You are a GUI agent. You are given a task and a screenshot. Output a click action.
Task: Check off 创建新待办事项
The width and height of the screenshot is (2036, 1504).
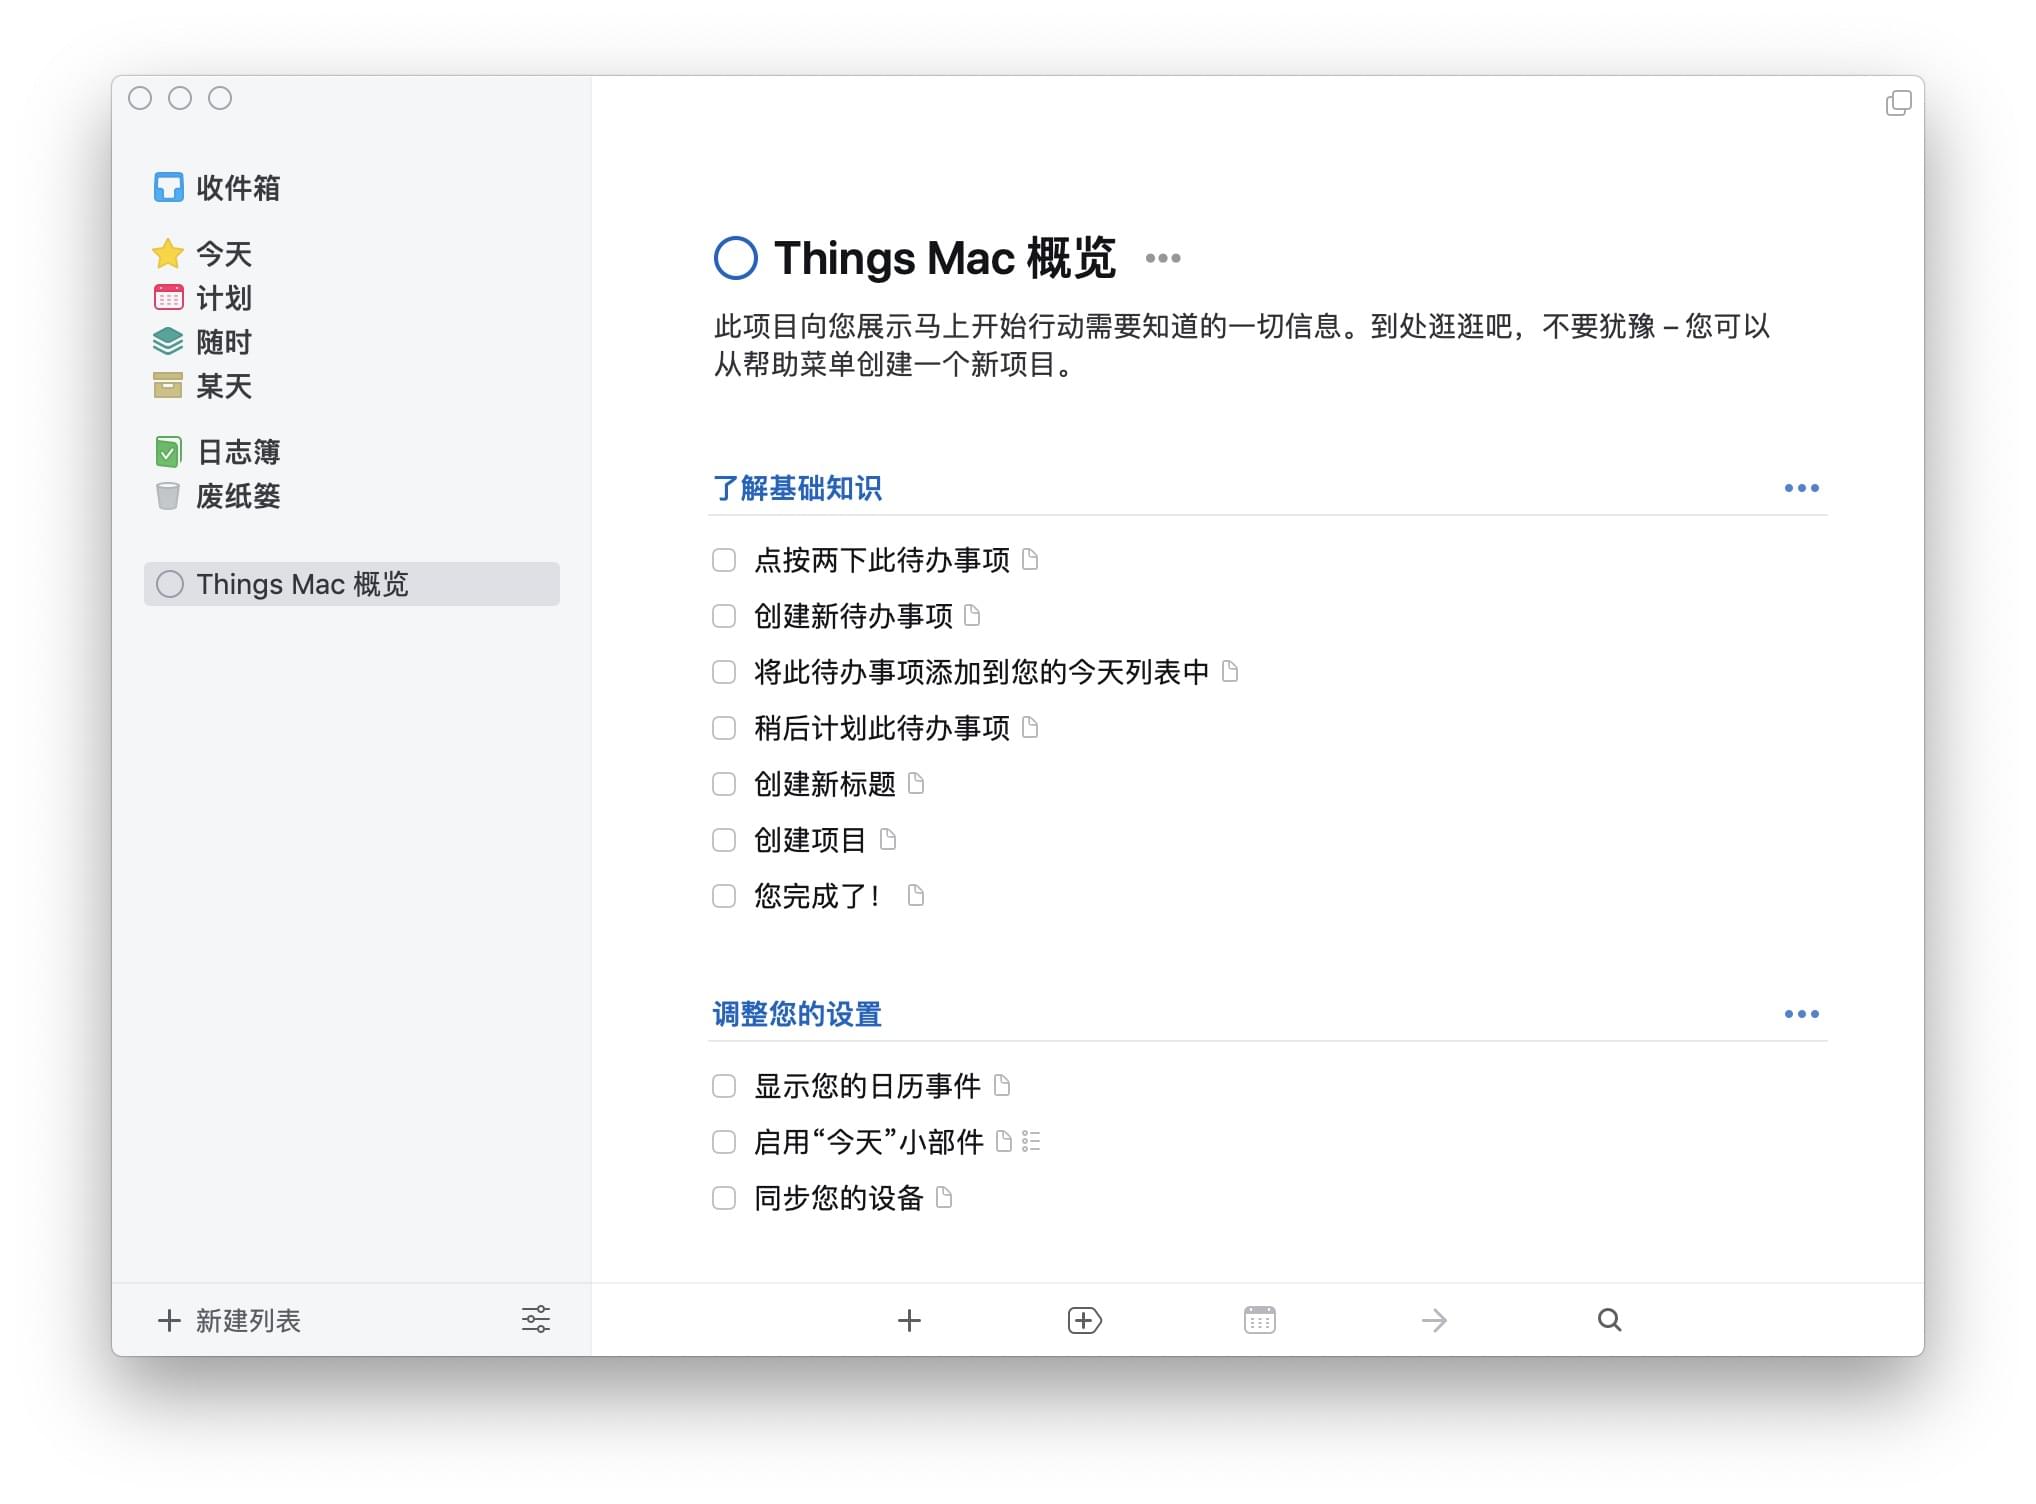pos(724,616)
